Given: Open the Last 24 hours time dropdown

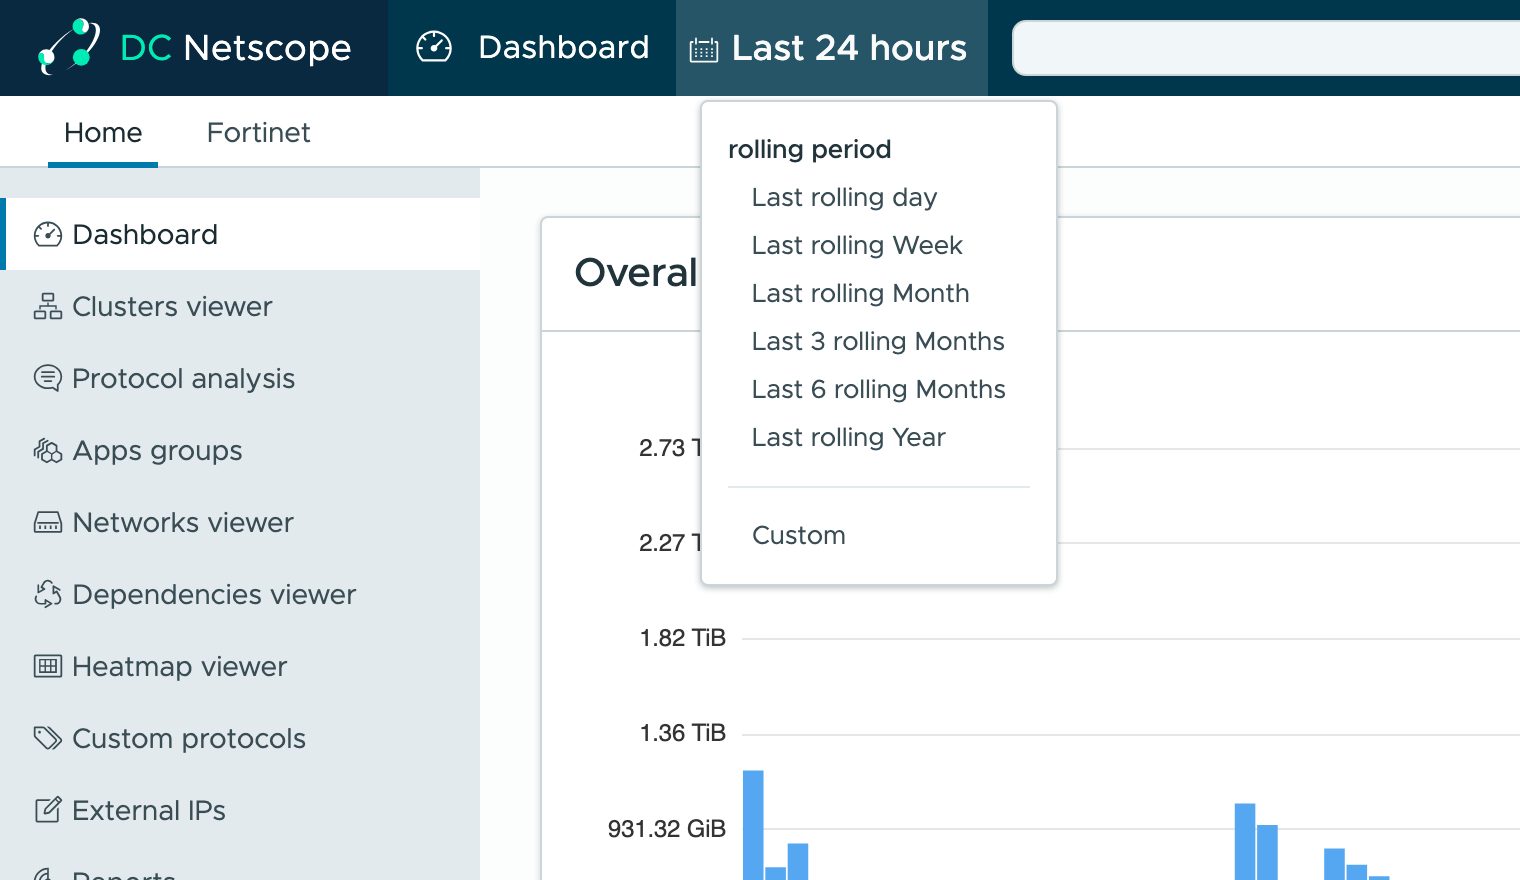Looking at the screenshot, I should pos(832,48).
